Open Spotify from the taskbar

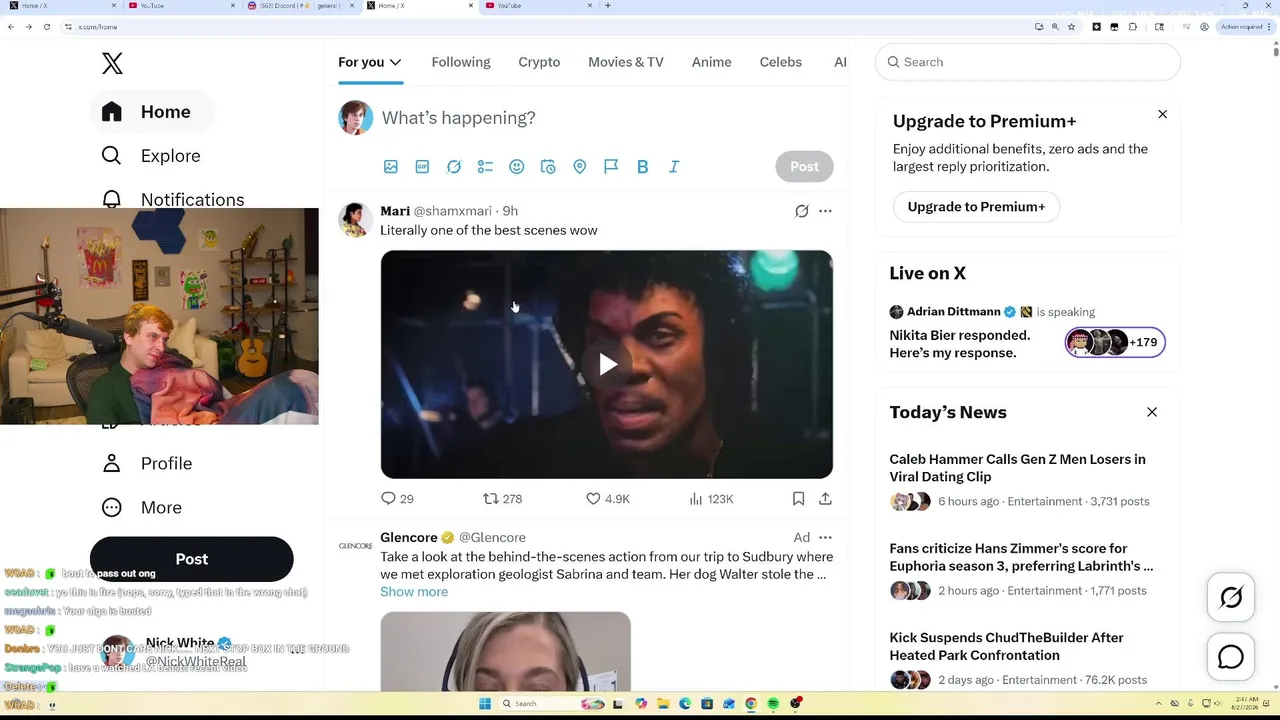click(x=773, y=704)
